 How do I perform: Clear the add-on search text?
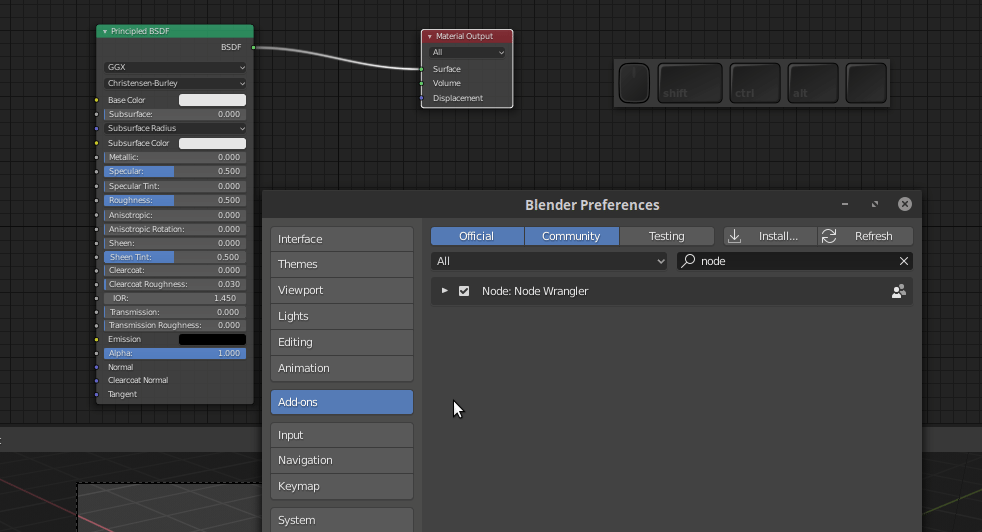(x=904, y=261)
